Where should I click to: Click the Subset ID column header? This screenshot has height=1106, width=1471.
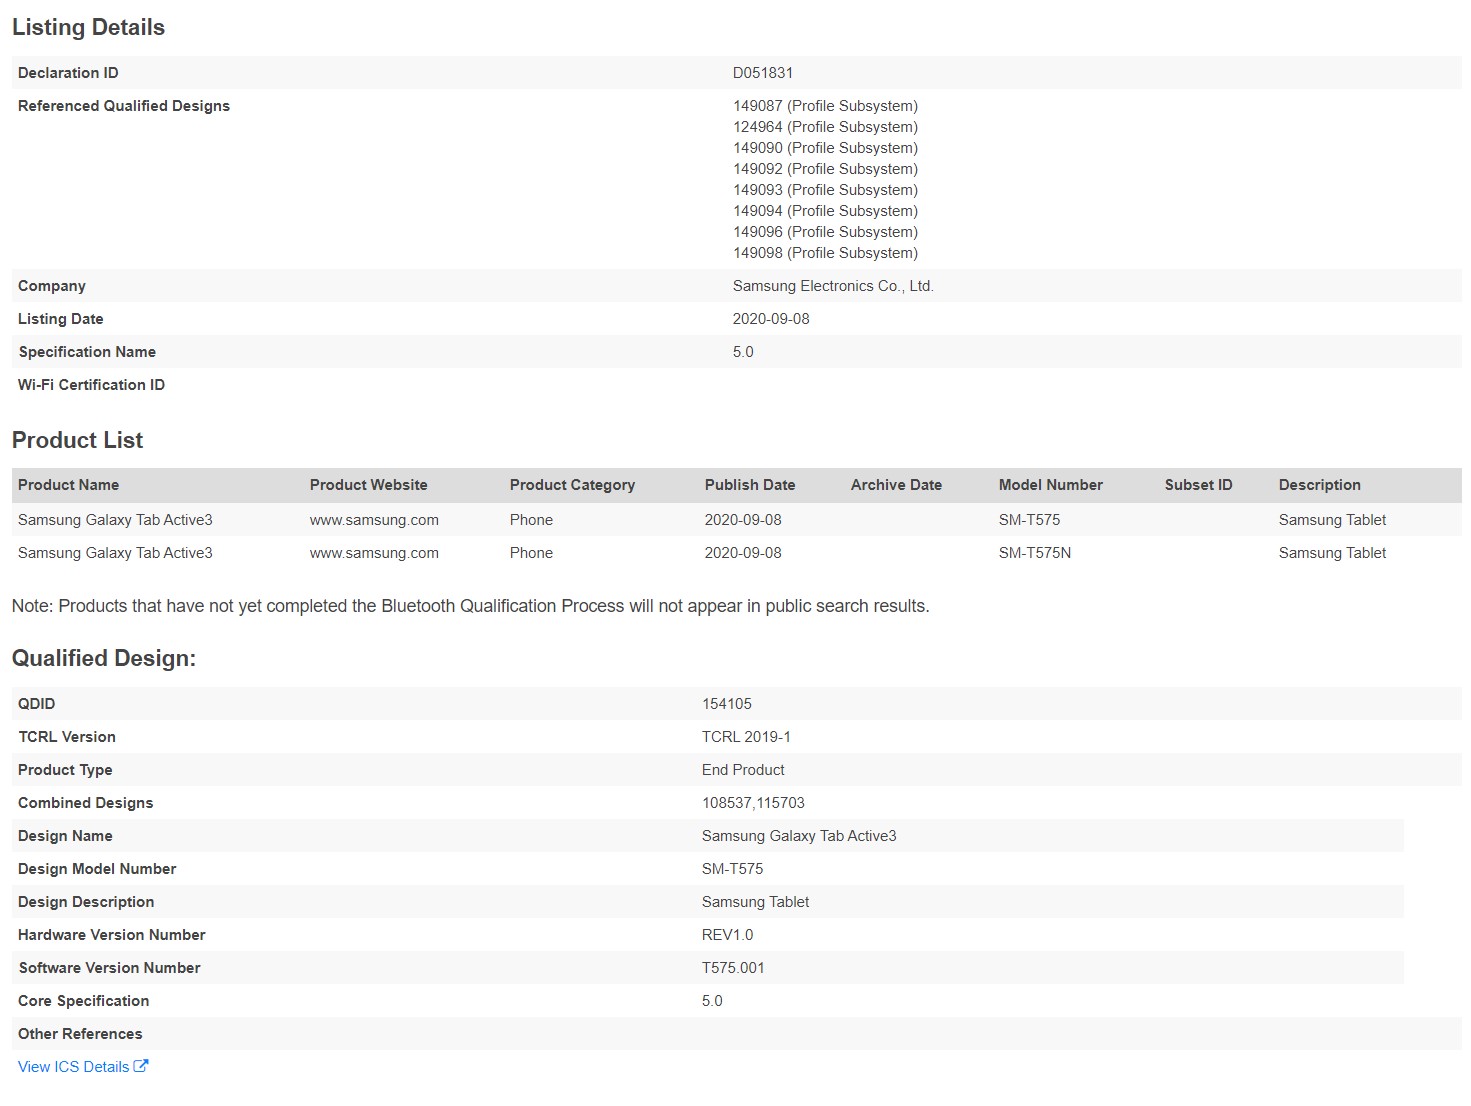1198,485
